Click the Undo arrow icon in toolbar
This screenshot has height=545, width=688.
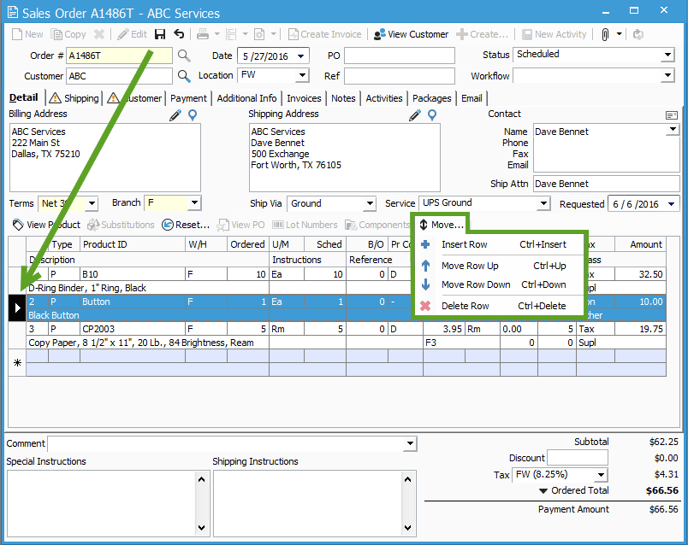click(x=179, y=34)
